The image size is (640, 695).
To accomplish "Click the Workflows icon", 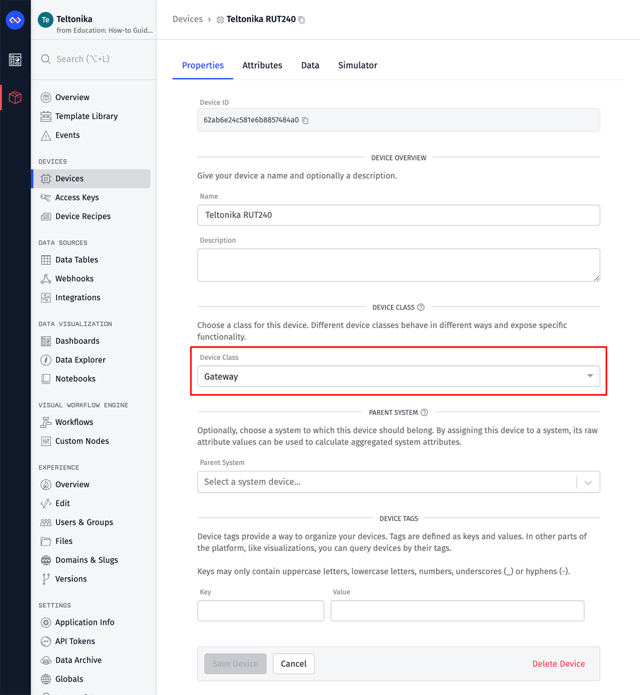I will tap(46, 422).
